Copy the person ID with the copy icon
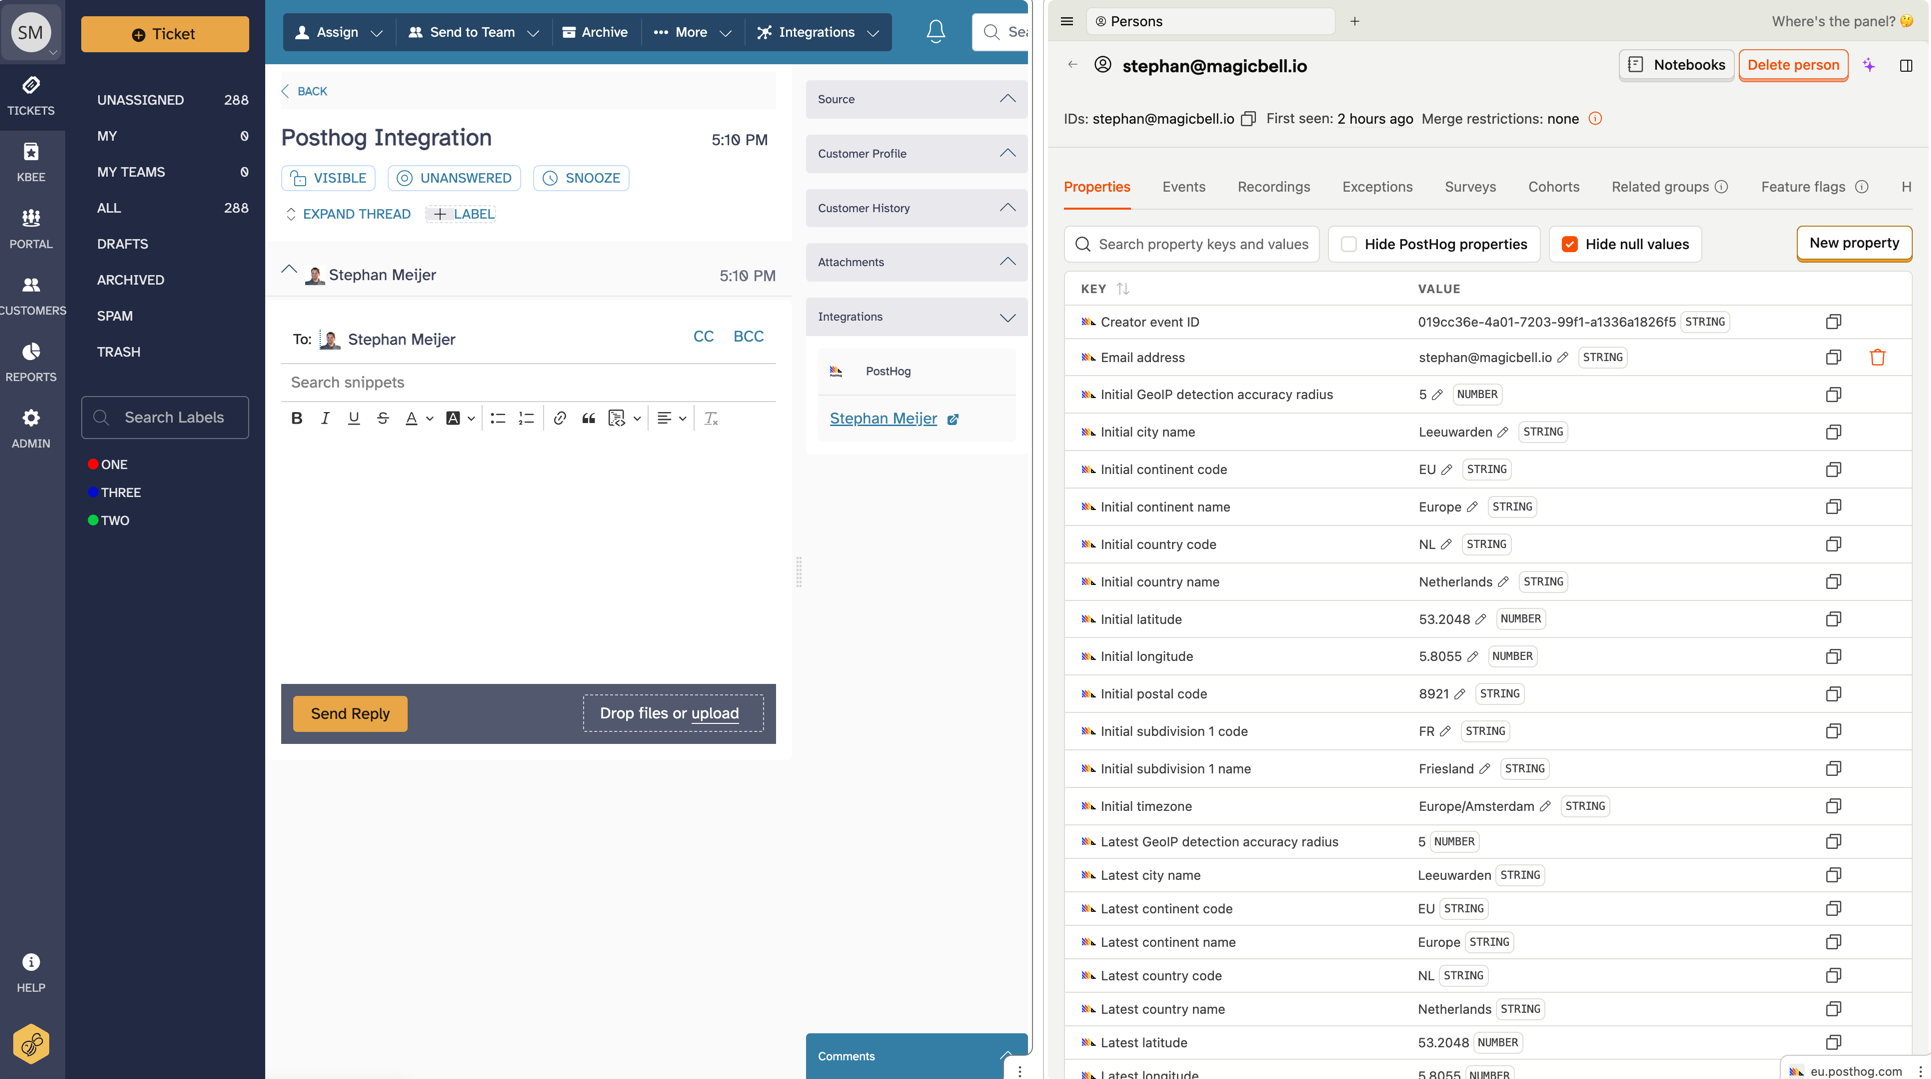 click(1248, 118)
